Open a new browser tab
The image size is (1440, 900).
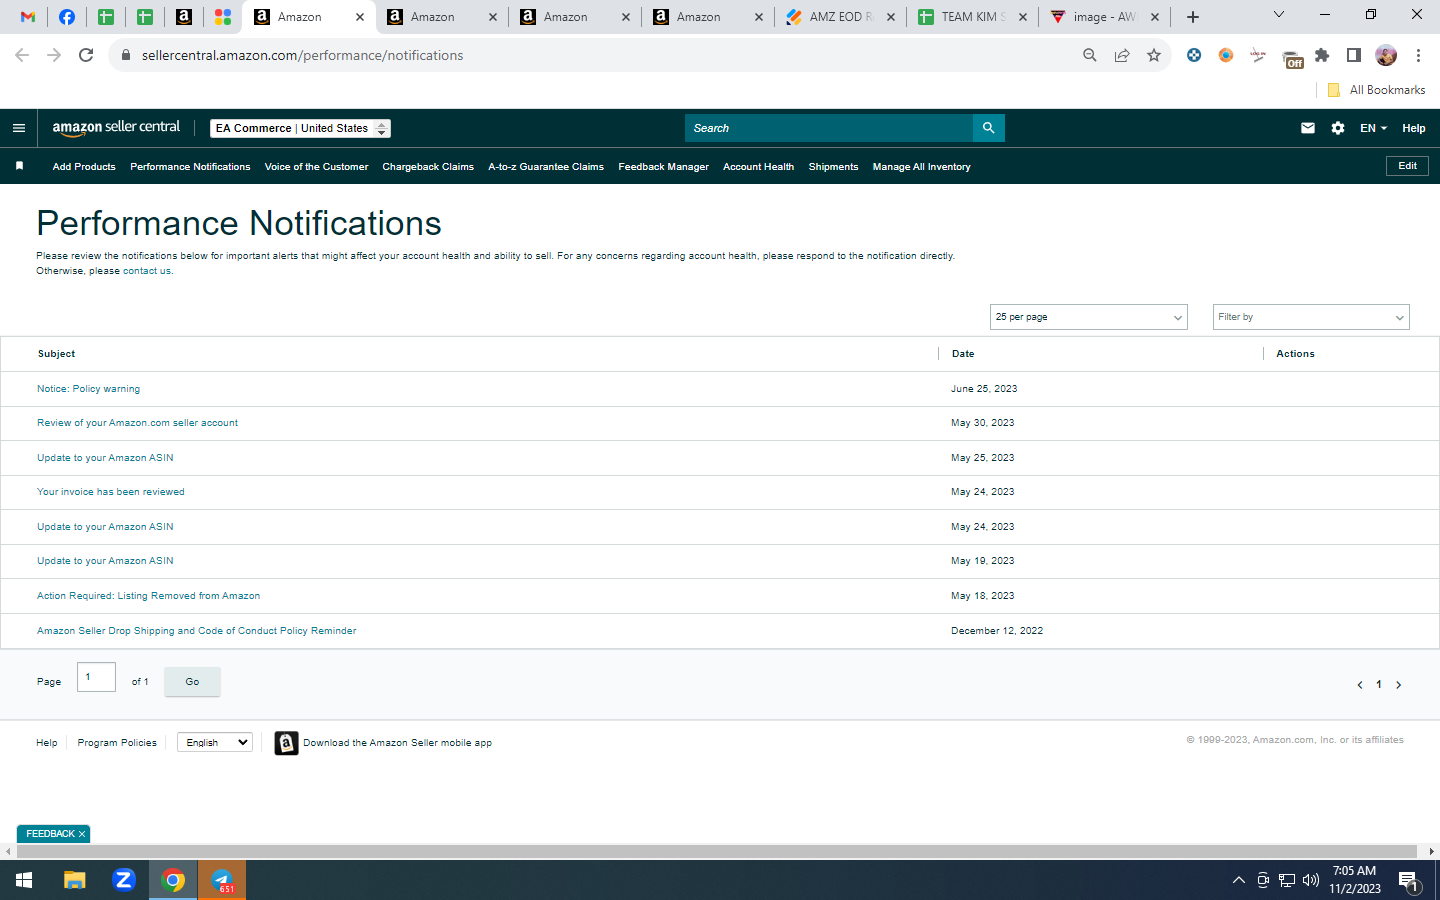point(1193,17)
